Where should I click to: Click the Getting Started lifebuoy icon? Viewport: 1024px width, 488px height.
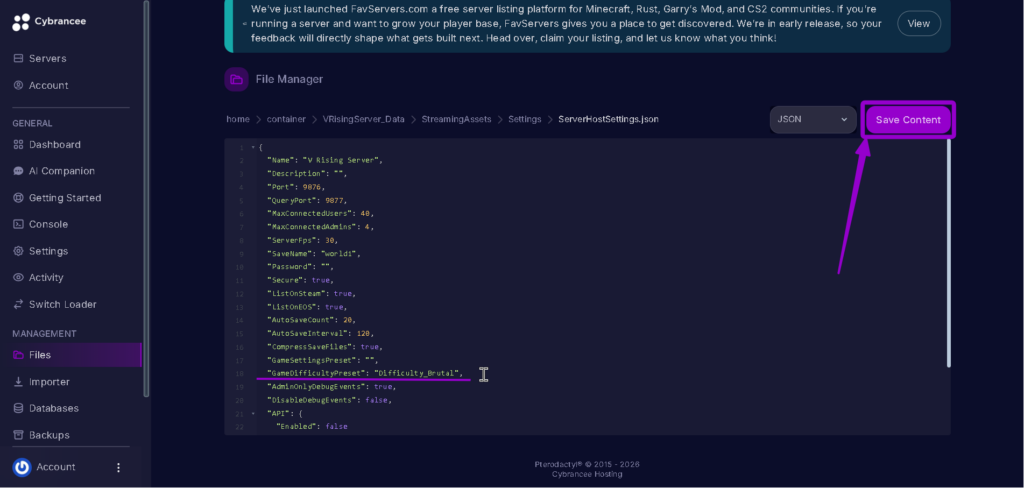18,198
